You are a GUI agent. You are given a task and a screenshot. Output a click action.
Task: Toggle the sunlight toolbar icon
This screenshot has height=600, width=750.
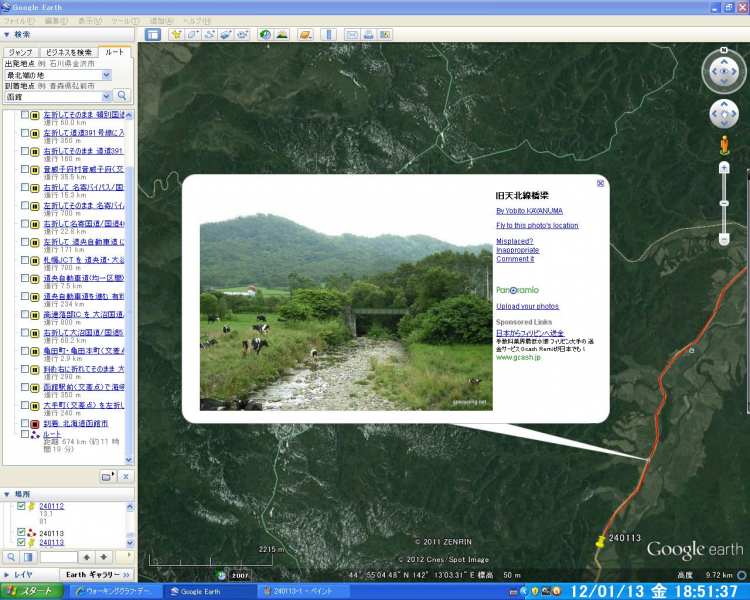coord(282,34)
